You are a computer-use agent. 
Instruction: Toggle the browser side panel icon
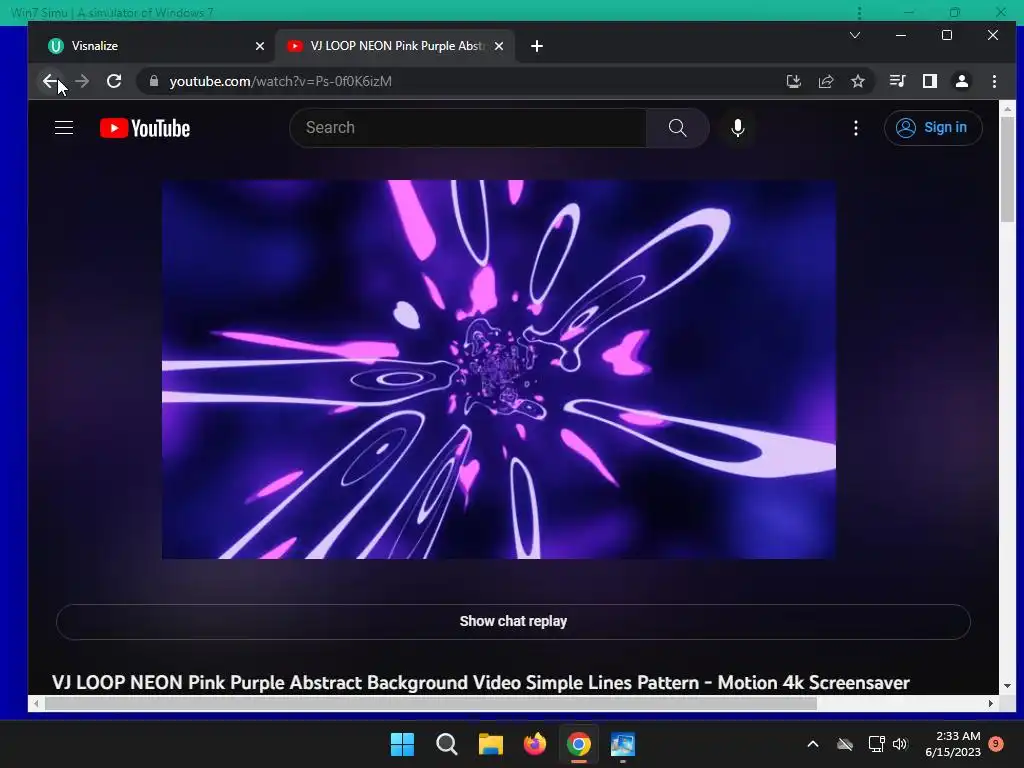pyautogui.click(x=929, y=81)
